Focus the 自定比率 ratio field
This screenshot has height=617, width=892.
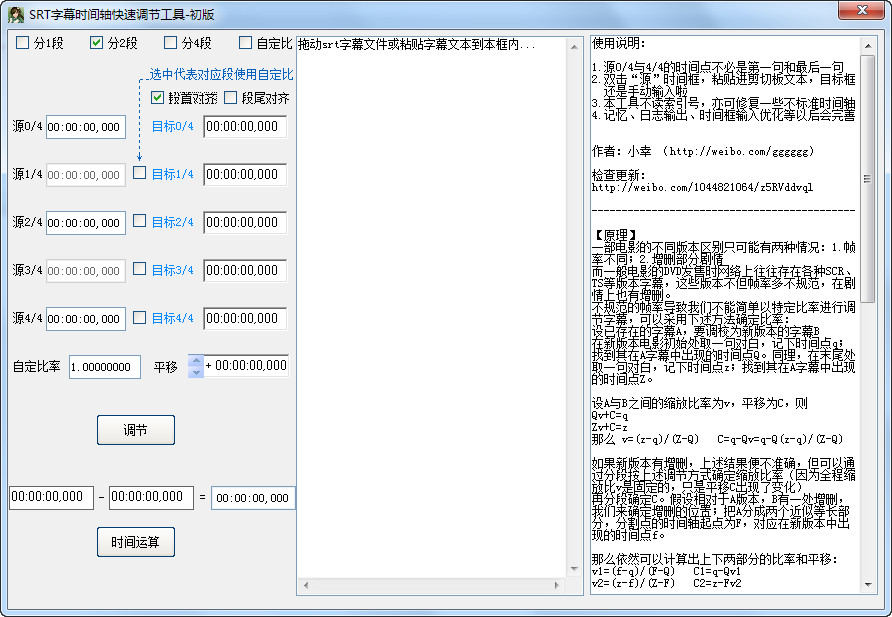tap(105, 367)
